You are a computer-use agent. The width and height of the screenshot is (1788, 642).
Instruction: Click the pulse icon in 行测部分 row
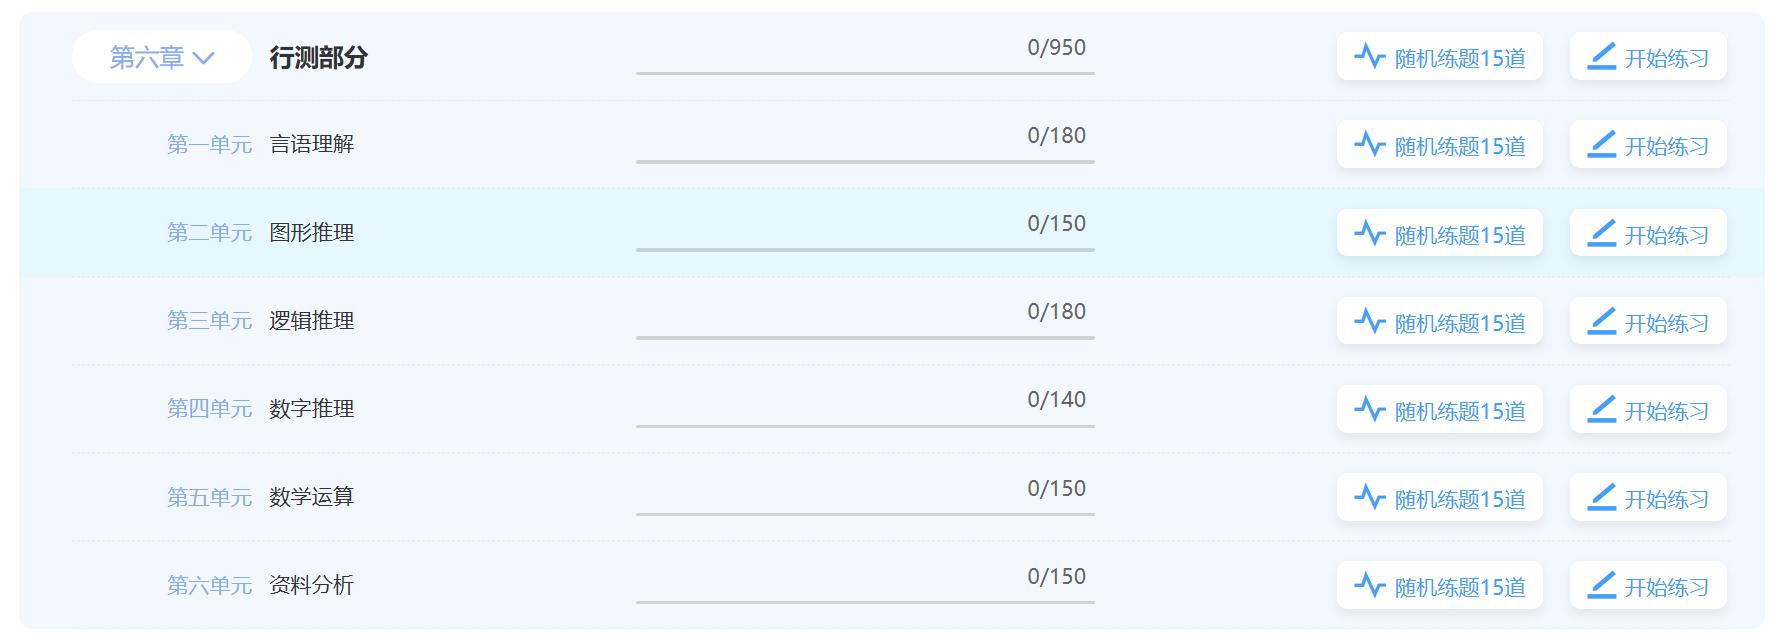[1370, 56]
